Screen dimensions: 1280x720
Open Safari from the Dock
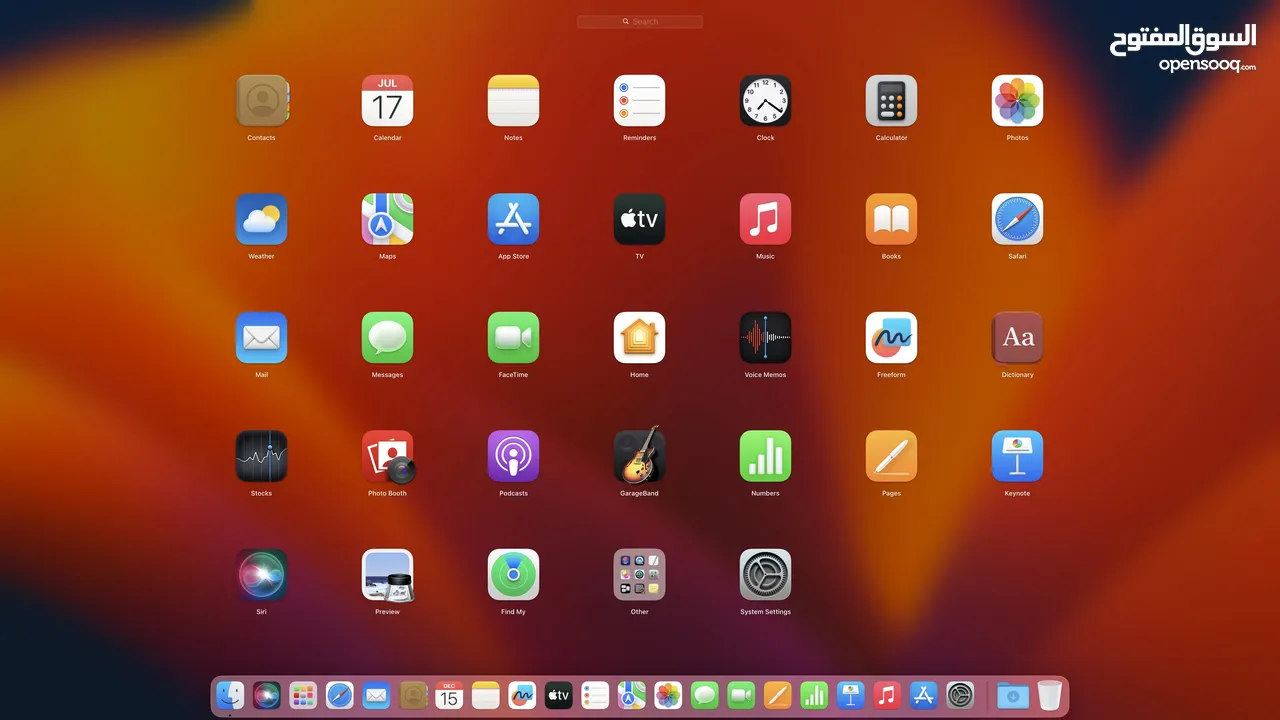340,695
